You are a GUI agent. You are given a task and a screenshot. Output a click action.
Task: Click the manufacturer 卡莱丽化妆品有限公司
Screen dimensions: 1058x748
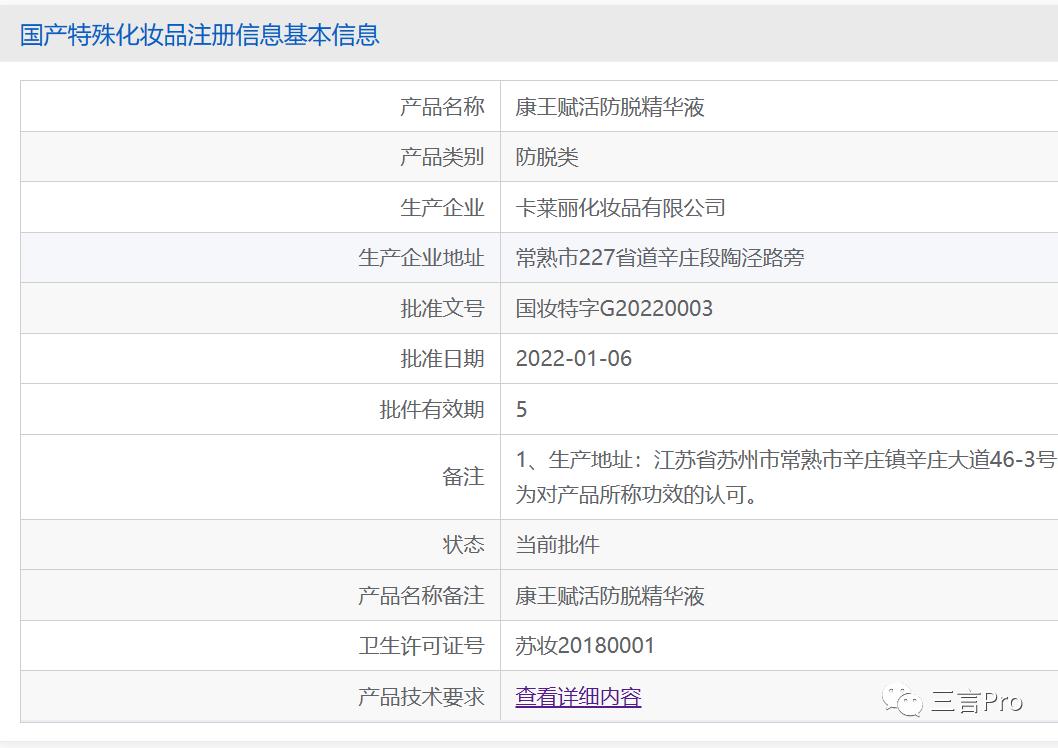coord(620,208)
